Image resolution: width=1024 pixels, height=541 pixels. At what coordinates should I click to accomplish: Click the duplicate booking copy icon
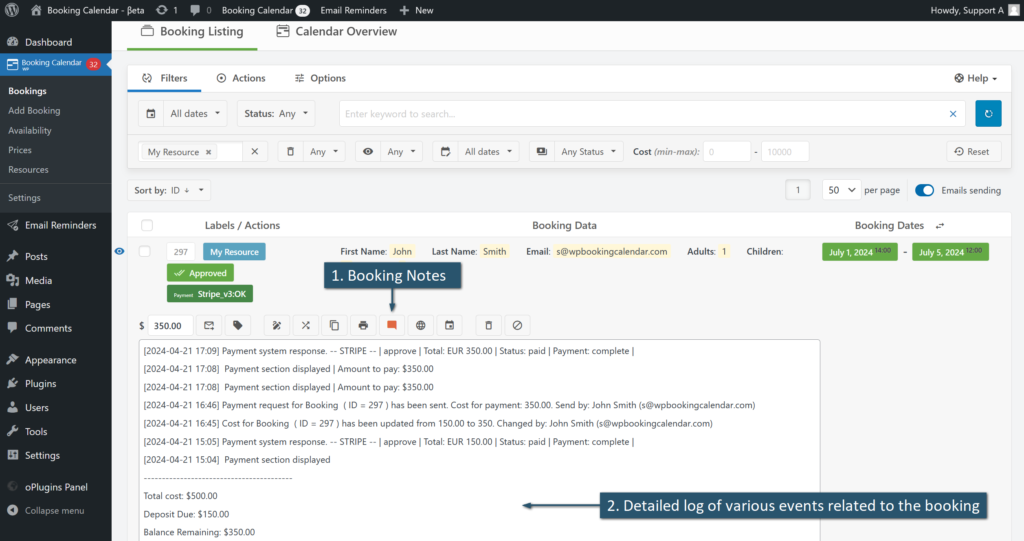[x=335, y=325]
